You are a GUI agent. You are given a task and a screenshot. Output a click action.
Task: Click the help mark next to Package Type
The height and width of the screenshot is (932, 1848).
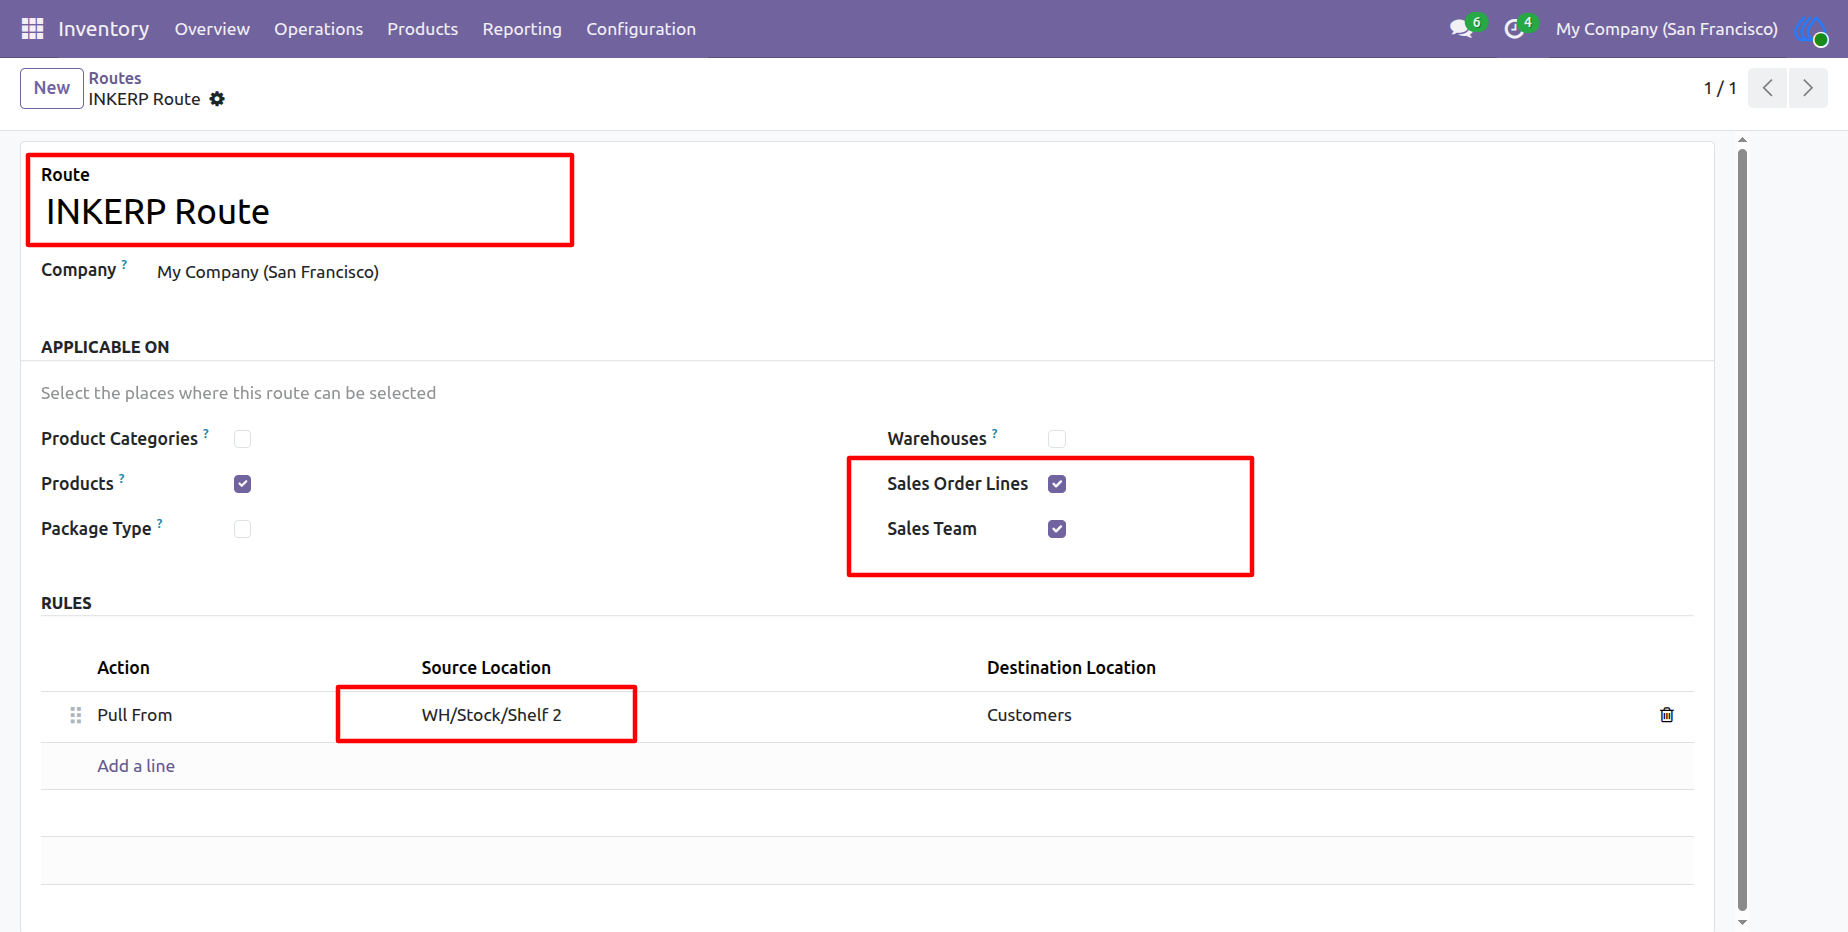[160, 523]
